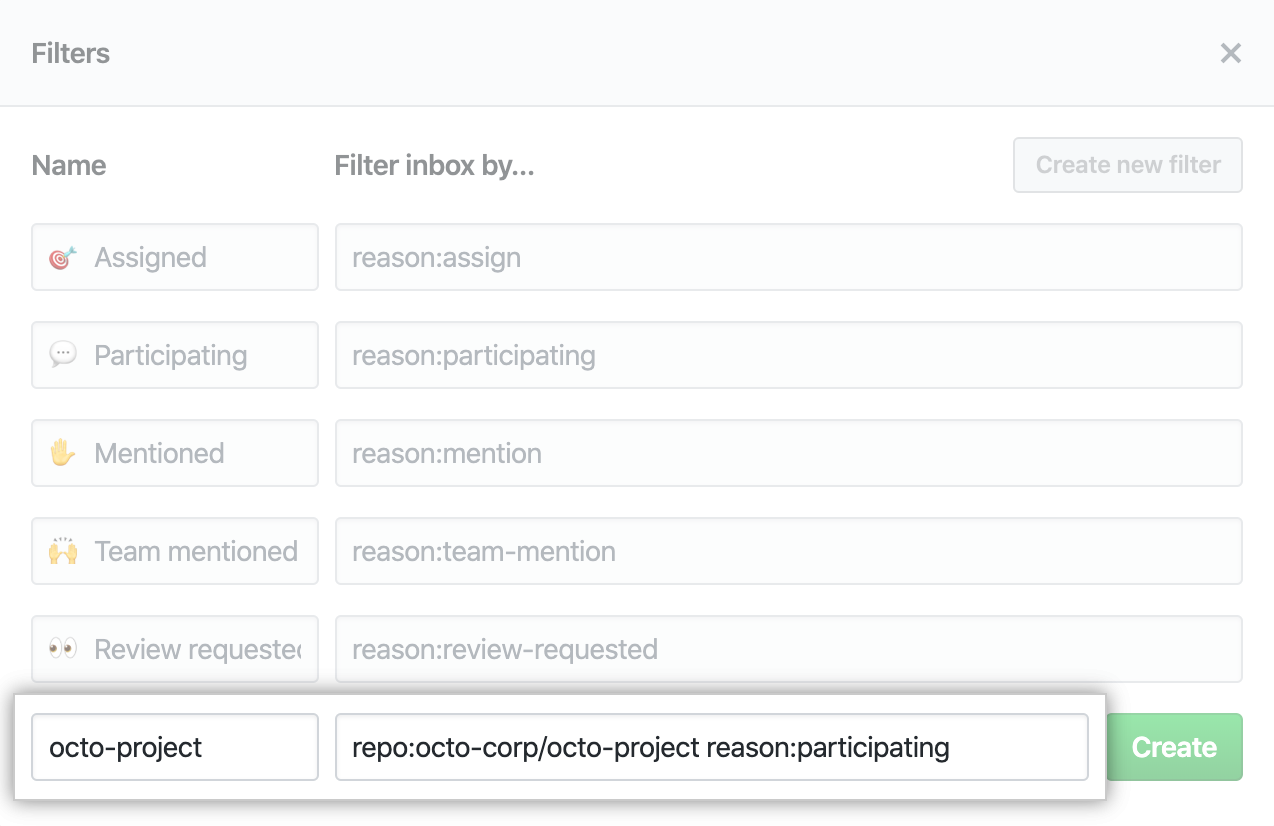Close the Filters dialog
Image resolution: width=1274 pixels, height=826 pixels.
1230,54
